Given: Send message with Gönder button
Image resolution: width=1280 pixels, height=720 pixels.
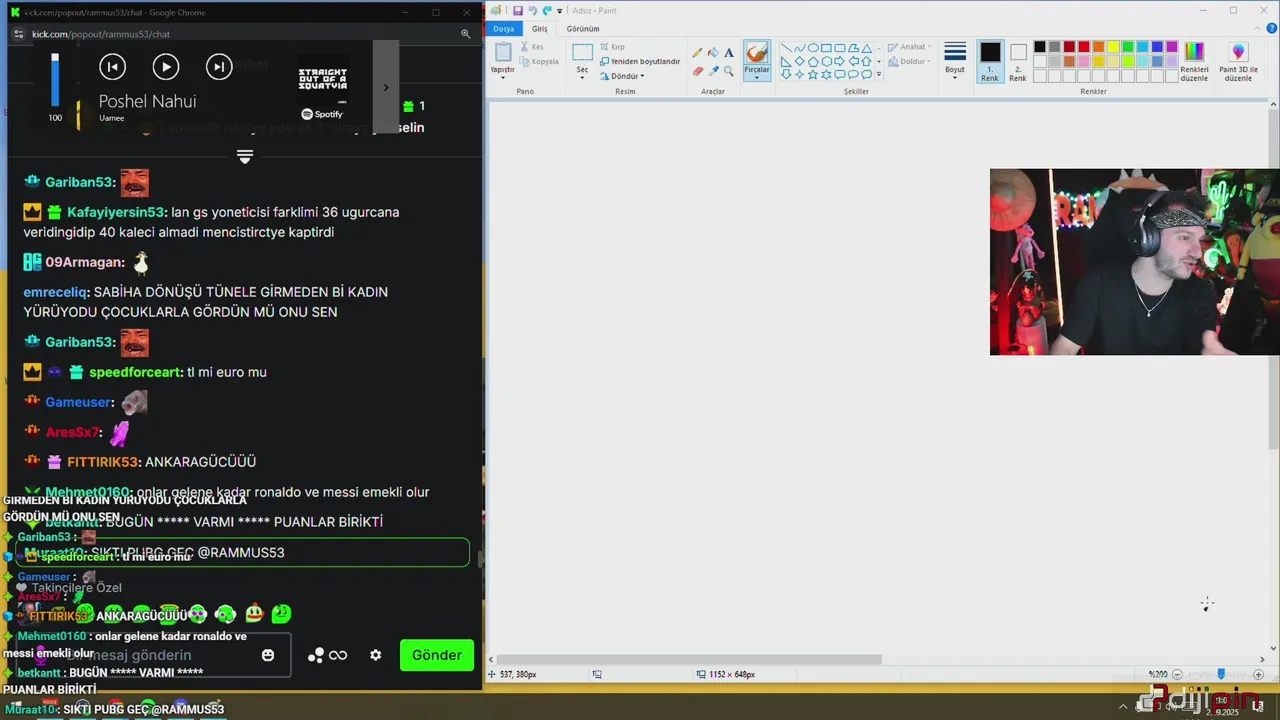Looking at the screenshot, I should pos(437,655).
